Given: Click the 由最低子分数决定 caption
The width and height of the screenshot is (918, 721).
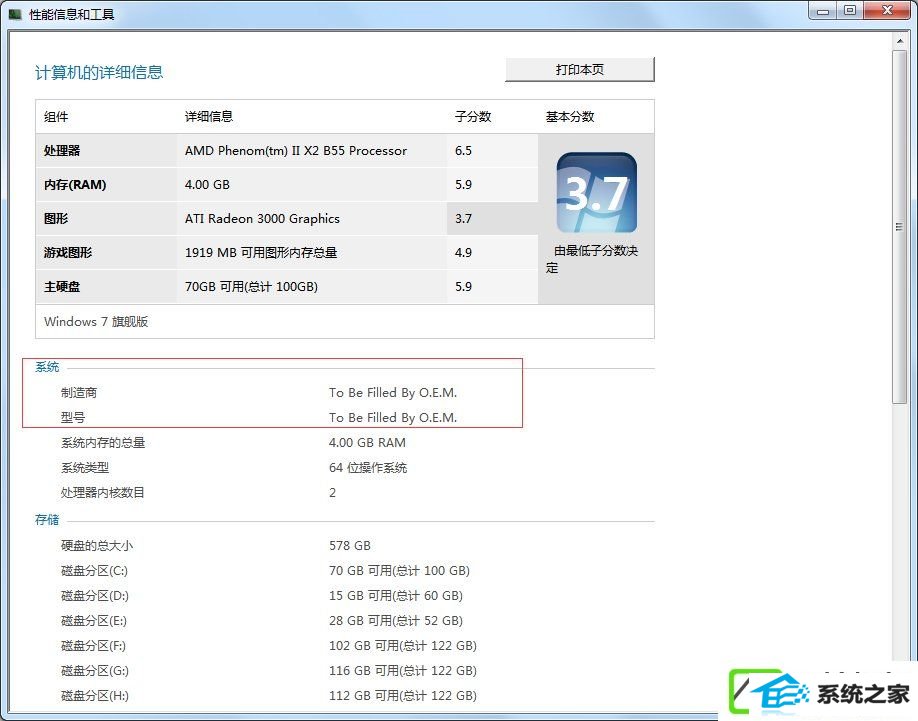Looking at the screenshot, I should [x=592, y=259].
